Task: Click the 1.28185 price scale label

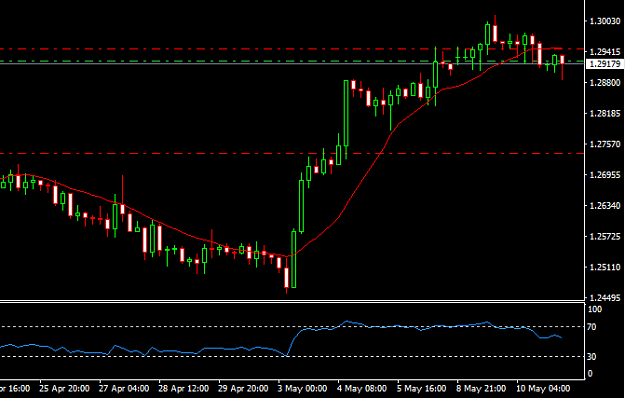Action: [605, 114]
